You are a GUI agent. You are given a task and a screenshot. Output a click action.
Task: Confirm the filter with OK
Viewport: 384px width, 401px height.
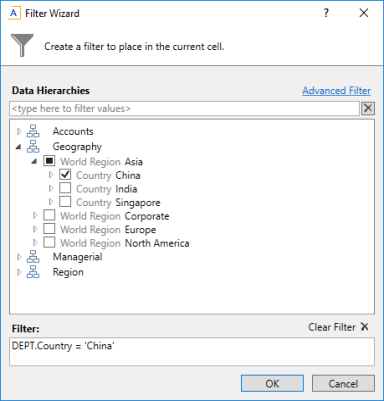tap(272, 383)
